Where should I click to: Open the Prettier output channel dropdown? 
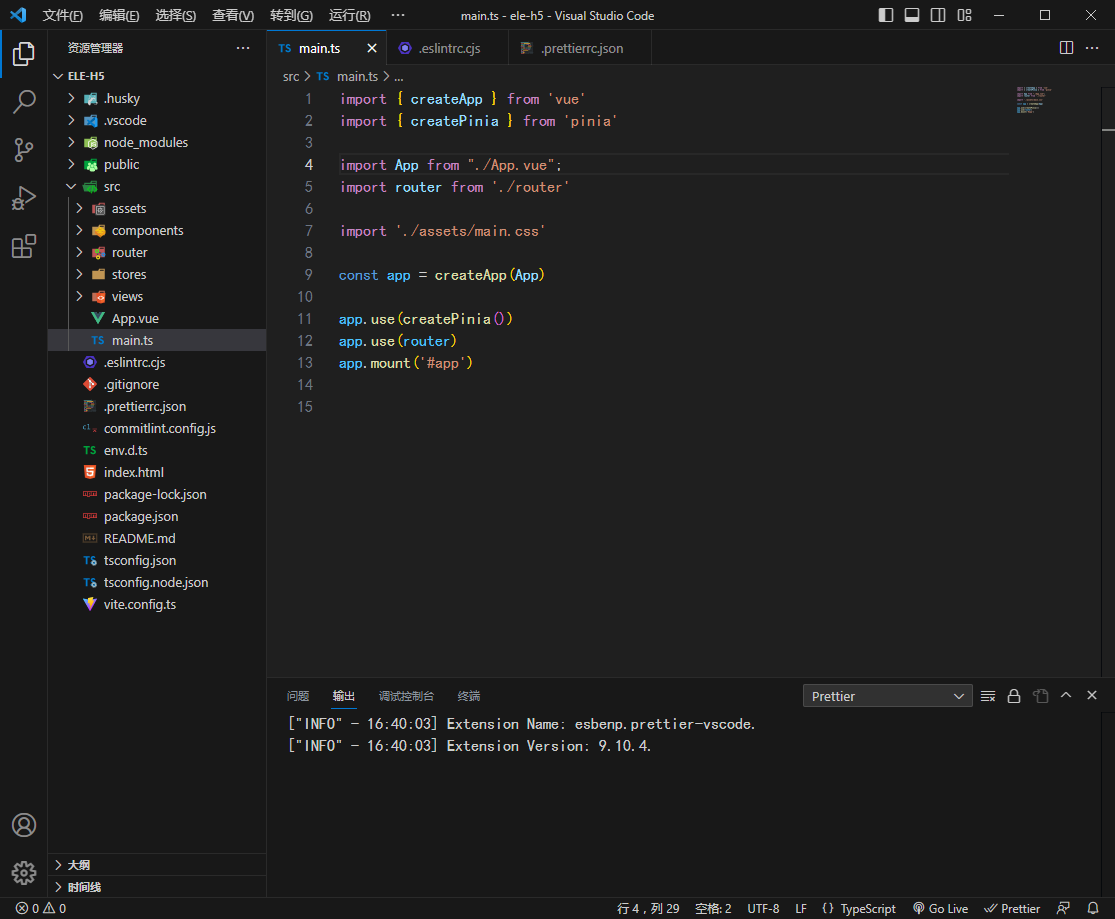click(x=887, y=696)
